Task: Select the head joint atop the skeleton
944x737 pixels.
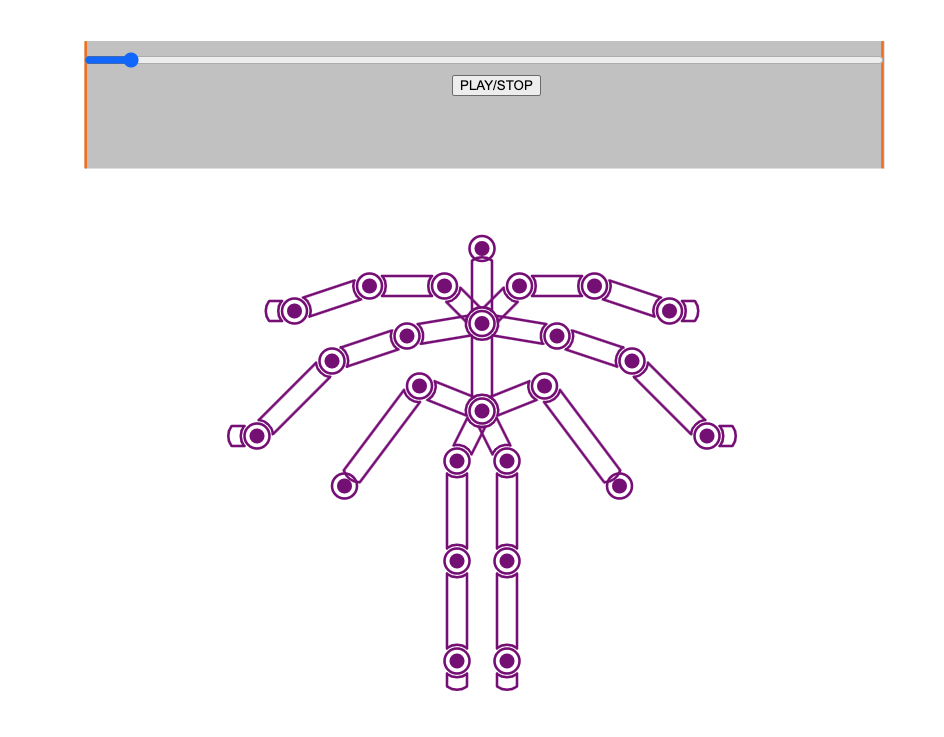Action: [482, 249]
